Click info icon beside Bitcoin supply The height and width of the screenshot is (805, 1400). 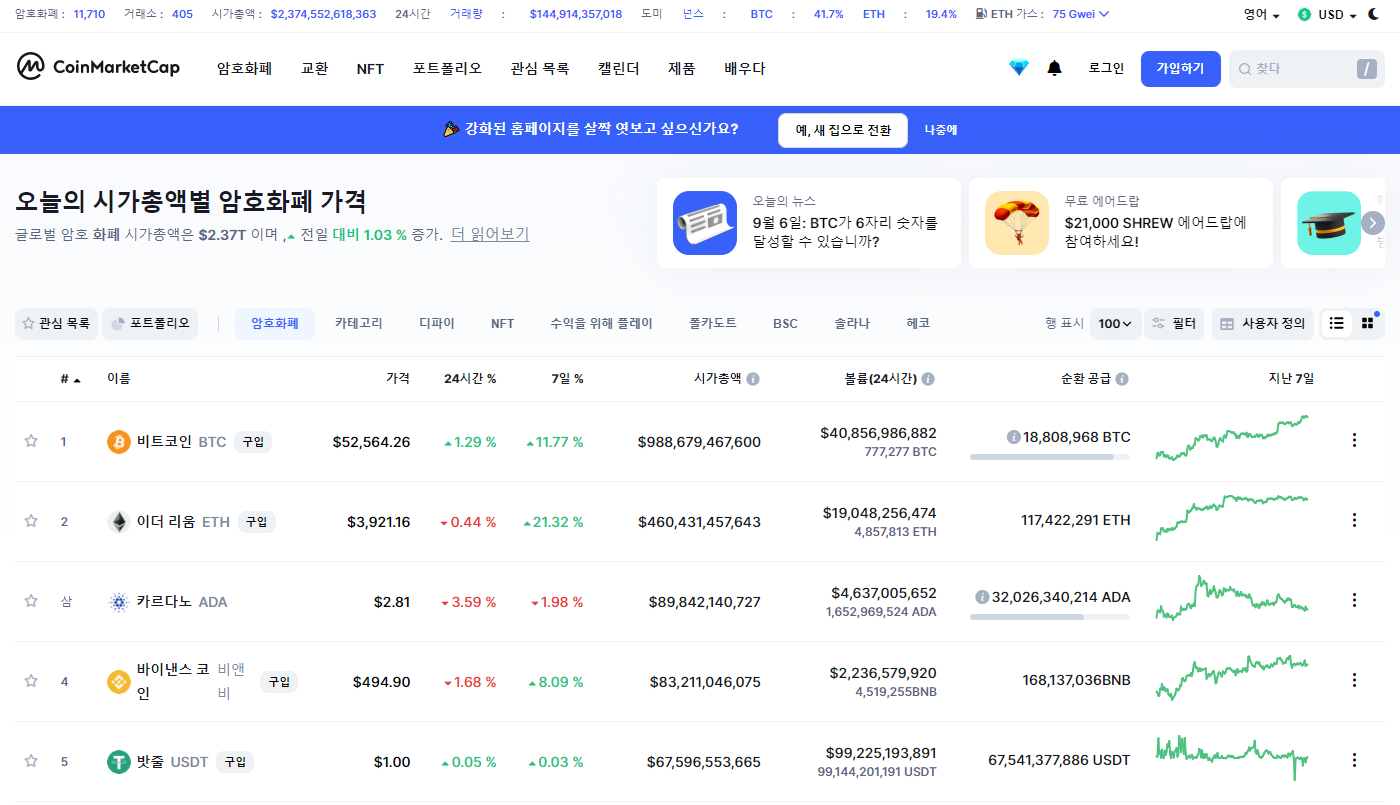tap(1013, 437)
